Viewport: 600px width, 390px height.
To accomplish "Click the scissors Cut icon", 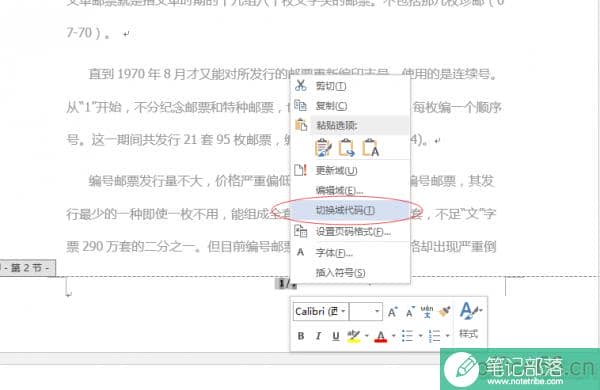I will coord(301,86).
